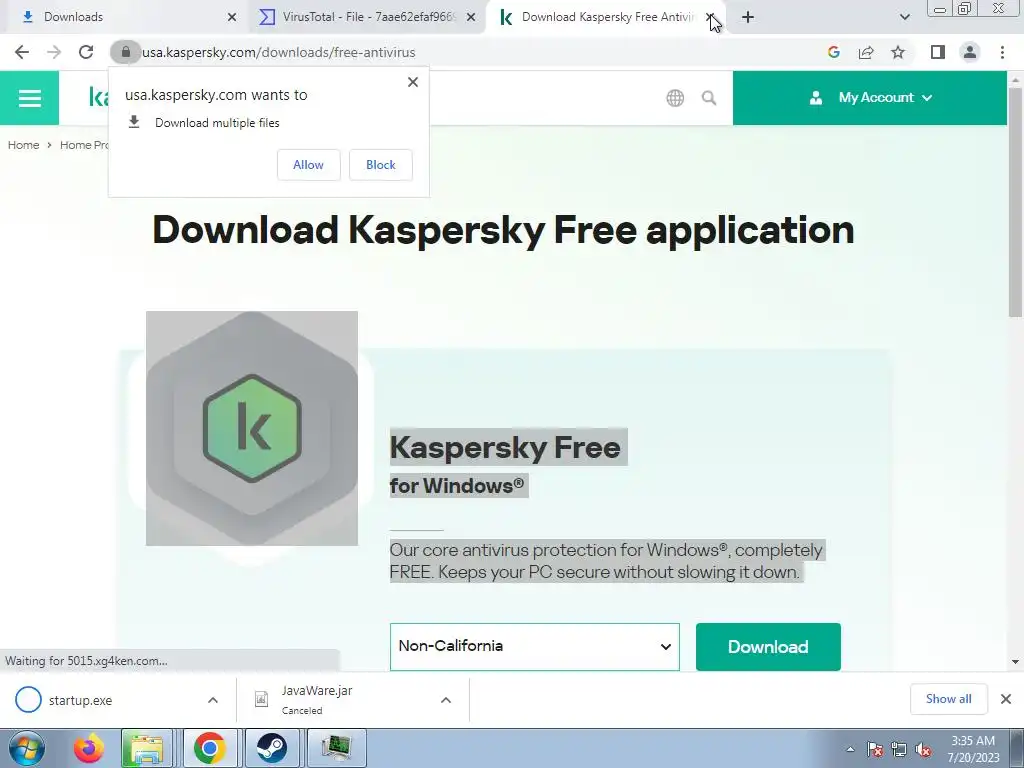Click the "for Windows®" subtitle

pyautogui.click(x=456, y=486)
